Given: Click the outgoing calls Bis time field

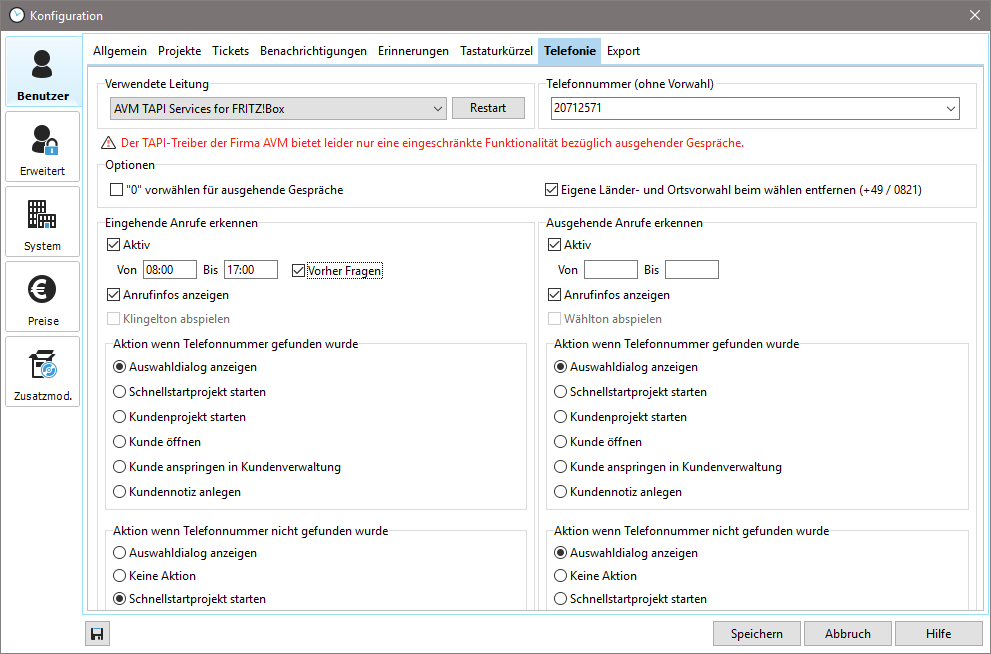Looking at the screenshot, I should [x=691, y=270].
